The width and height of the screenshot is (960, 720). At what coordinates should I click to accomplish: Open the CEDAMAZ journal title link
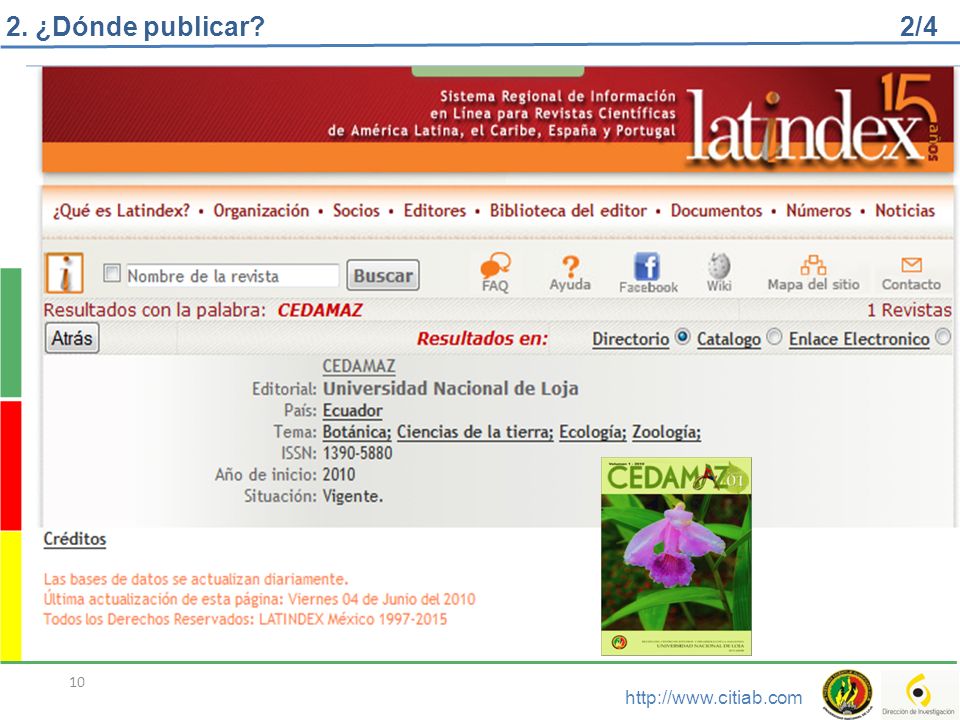click(359, 366)
